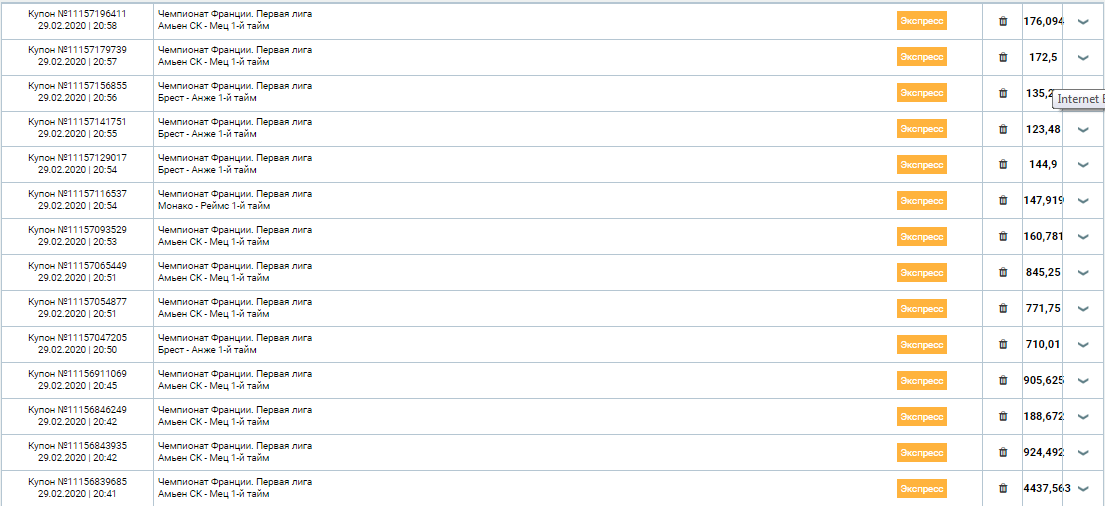The image size is (1105, 506).
Task: Show details for coupon №11156843935
Action: 1083,453
